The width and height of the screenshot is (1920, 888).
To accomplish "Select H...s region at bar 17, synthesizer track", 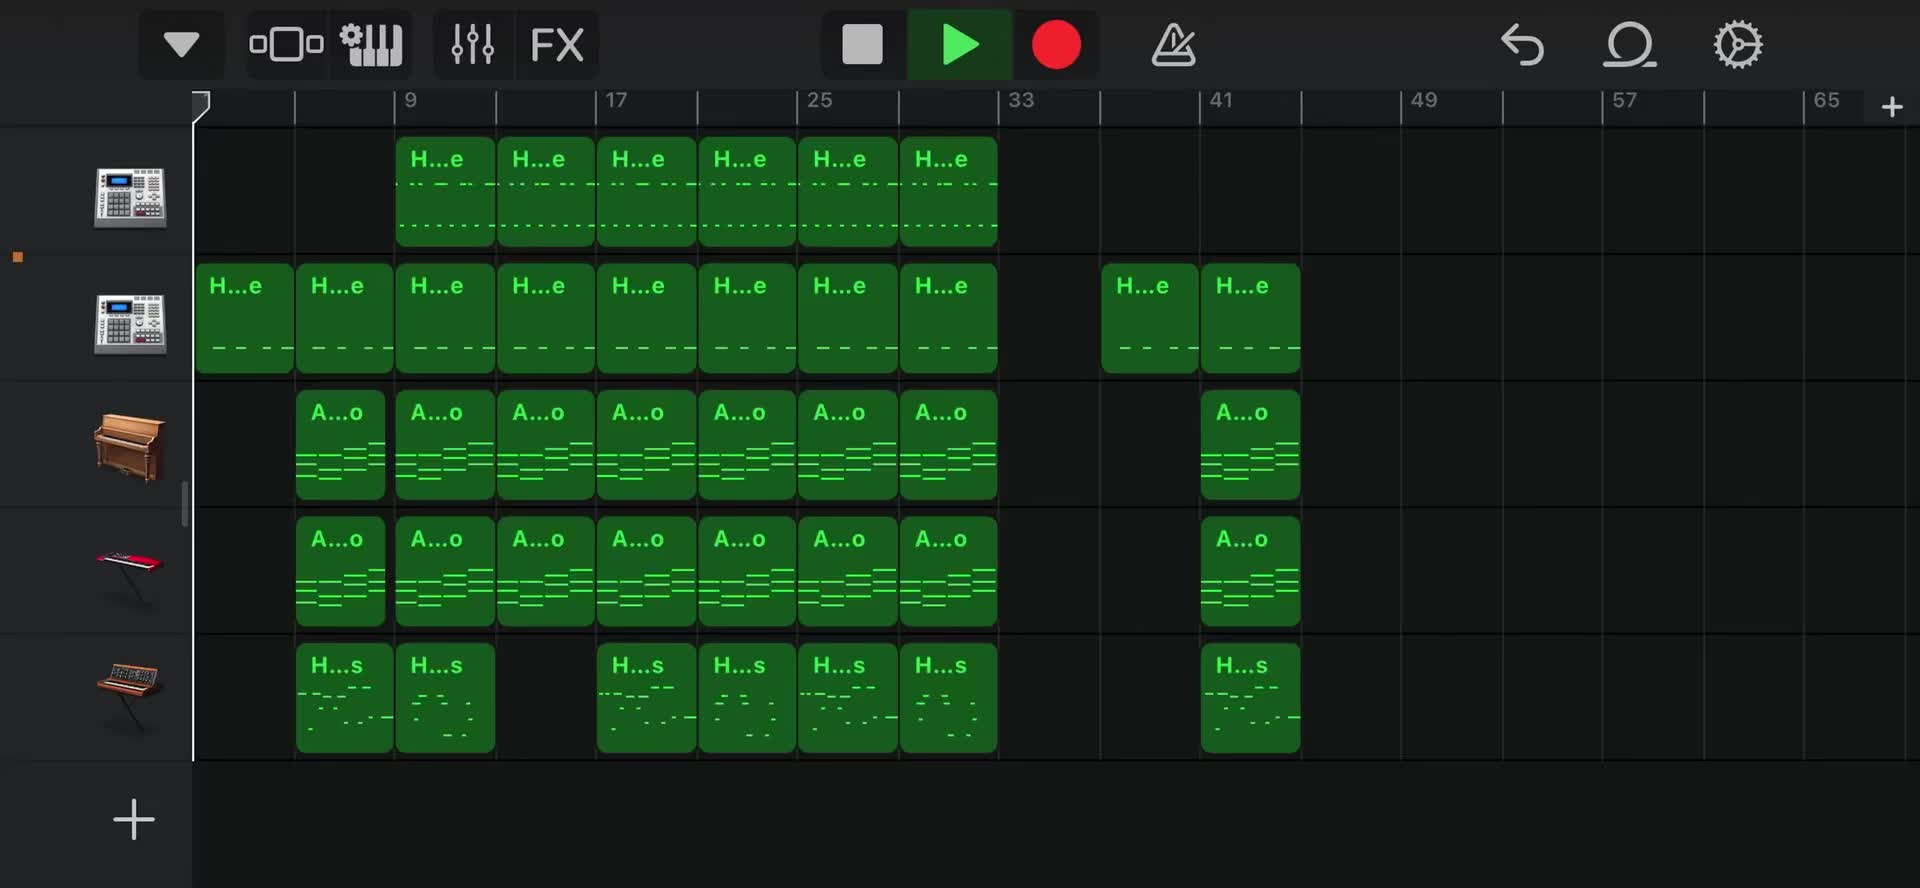I will click(x=646, y=698).
